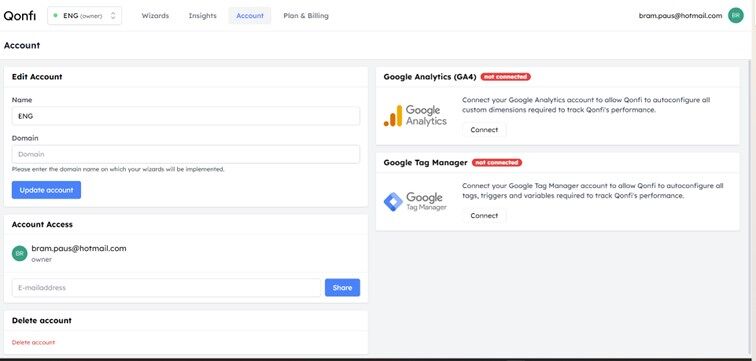This screenshot has width=756, height=361.
Task: Click the E-mailaddress input field
Action: click(166, 288)
